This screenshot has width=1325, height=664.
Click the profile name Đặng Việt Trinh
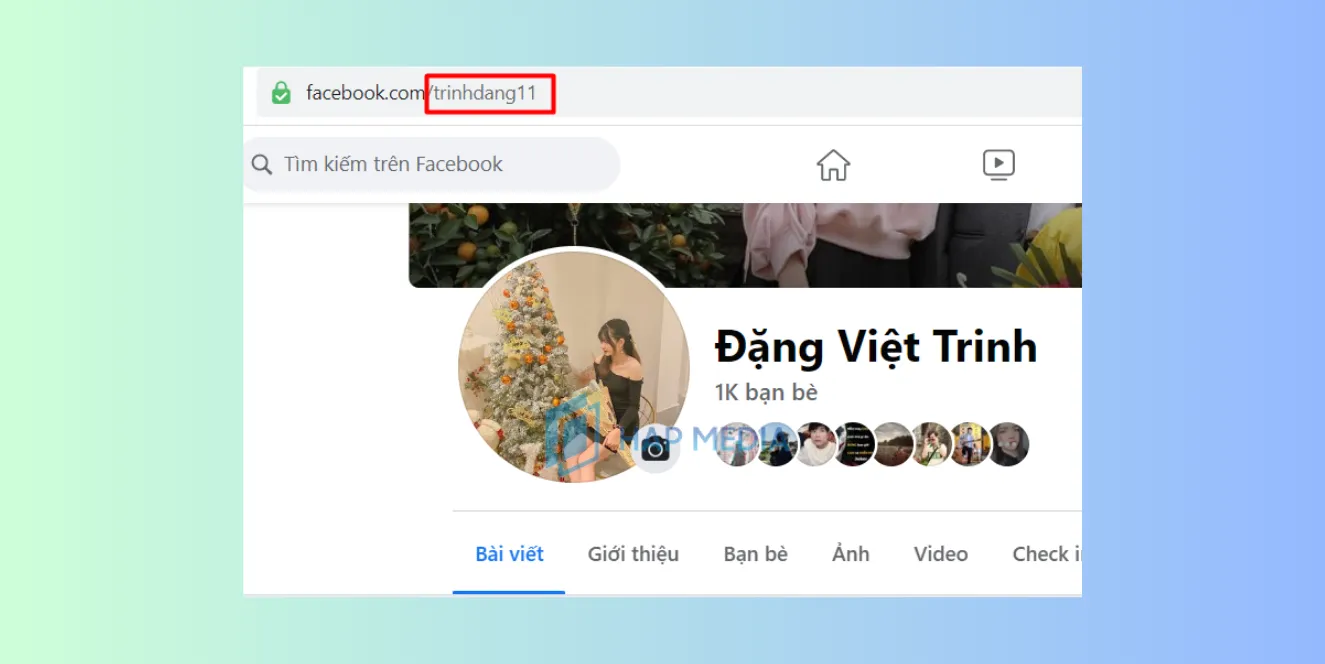click(875, 347)
